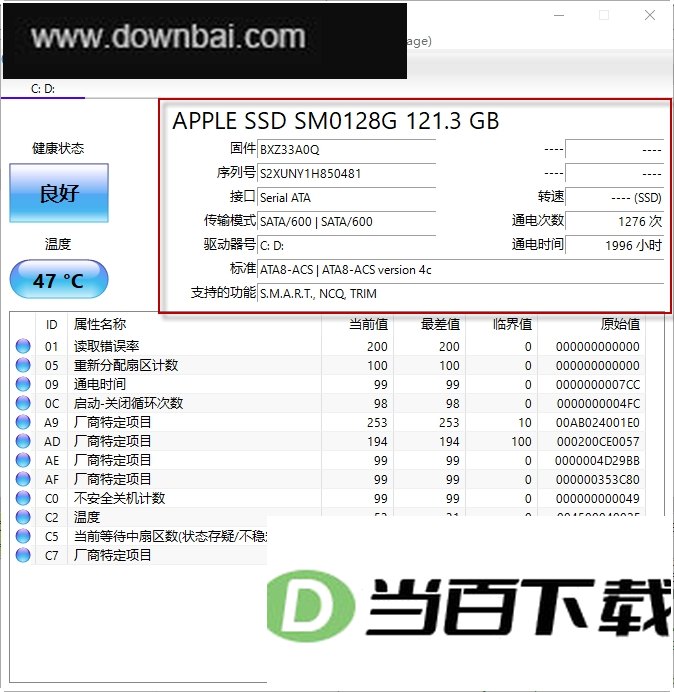
Task: Click the 良好 health status button
Action: (x=59, y=193)
